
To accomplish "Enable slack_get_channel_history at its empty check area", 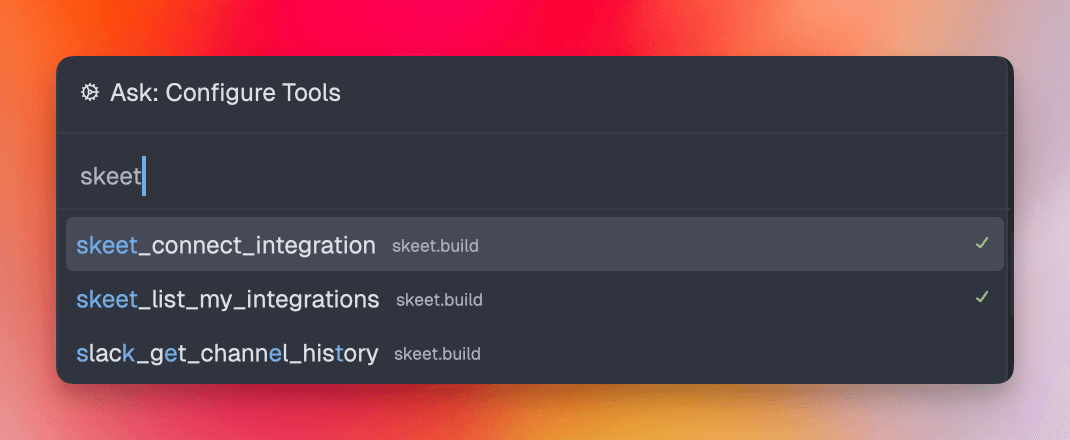I will click(x=981, y=353).
